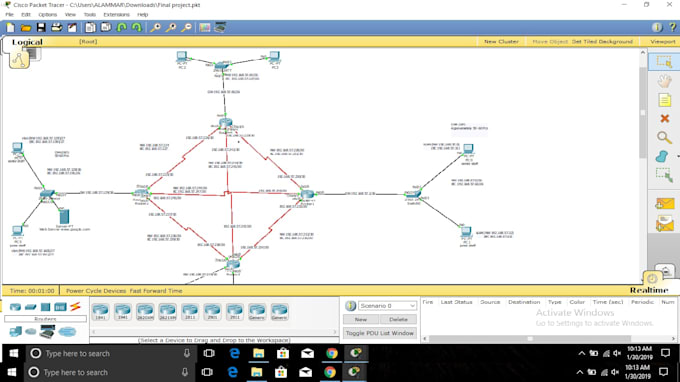Open the network information icon
Image resolution: width=680 pixels, height=382 pixels.
[x=657, y=27]
